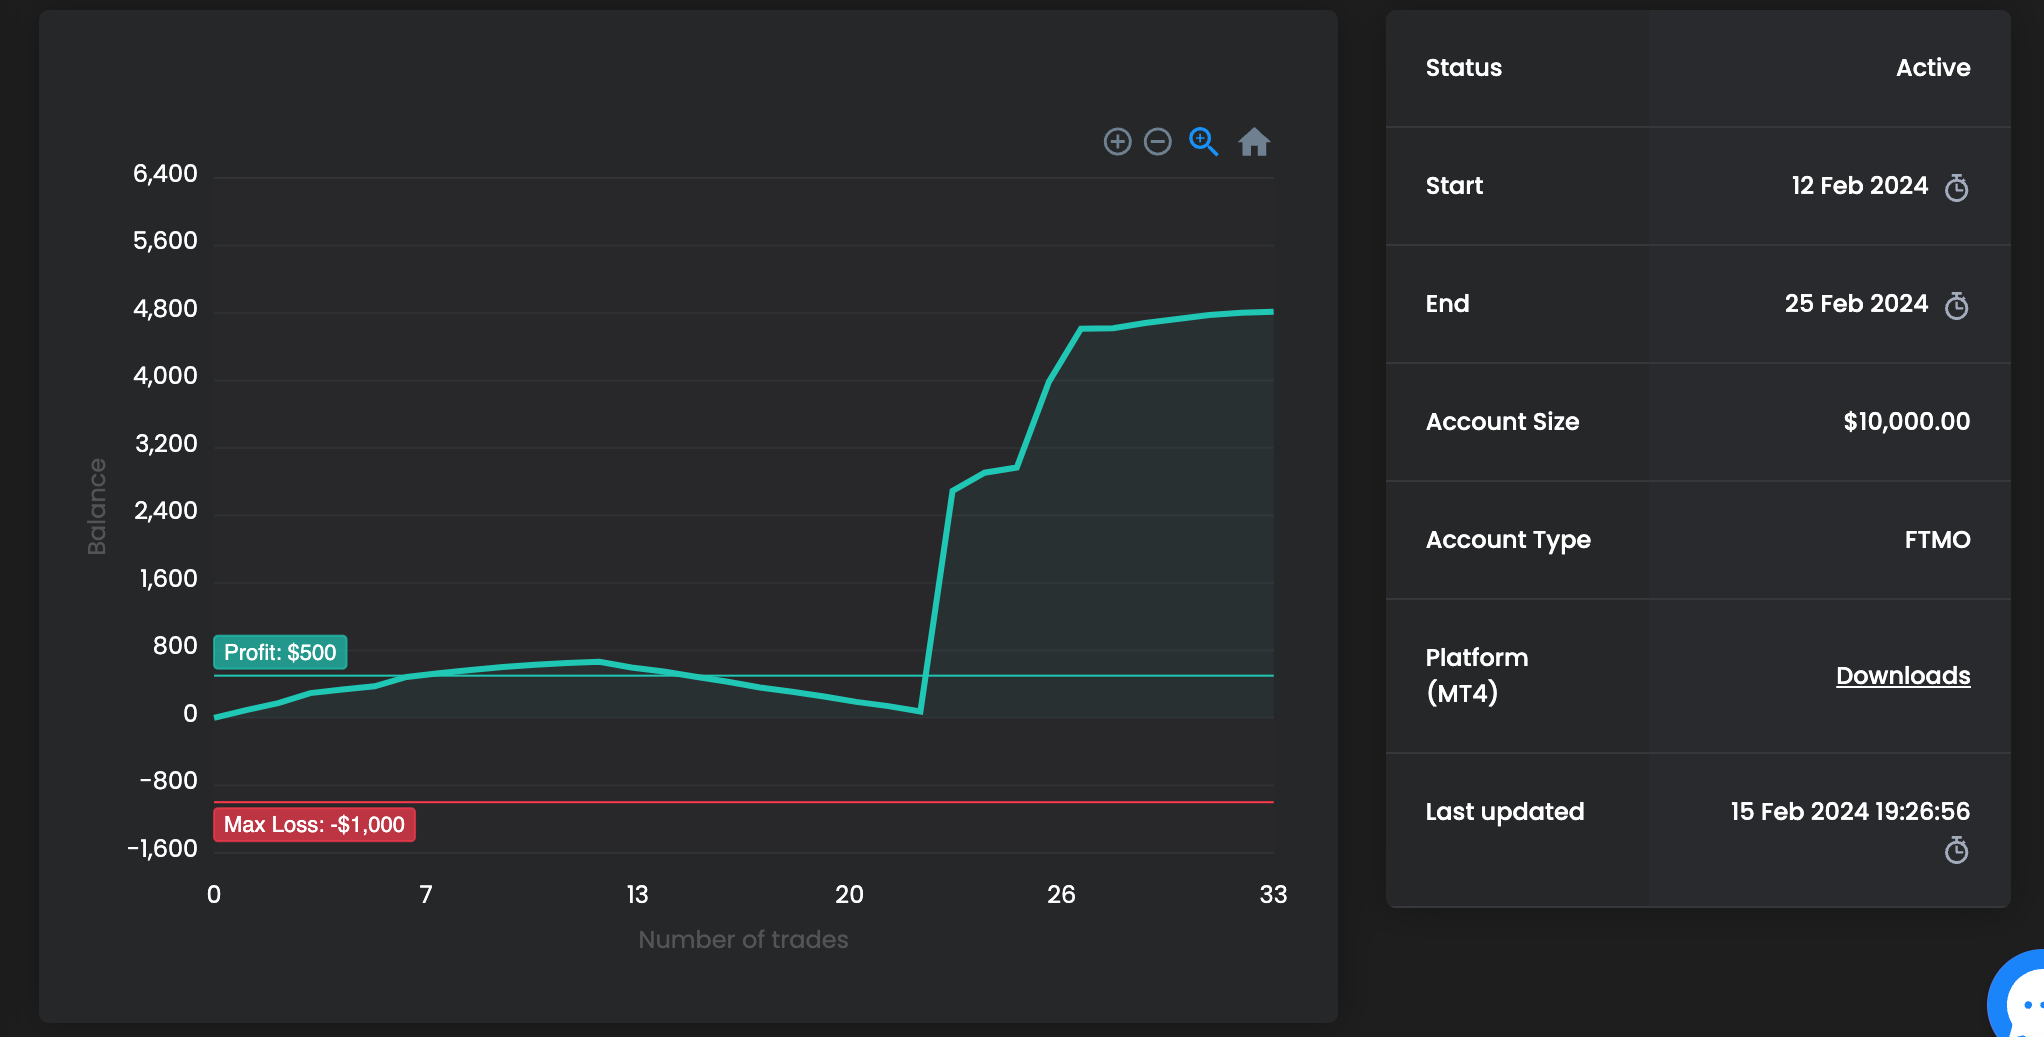Click the 25 Feb 2024 end date

click(x=1855, y=304)
